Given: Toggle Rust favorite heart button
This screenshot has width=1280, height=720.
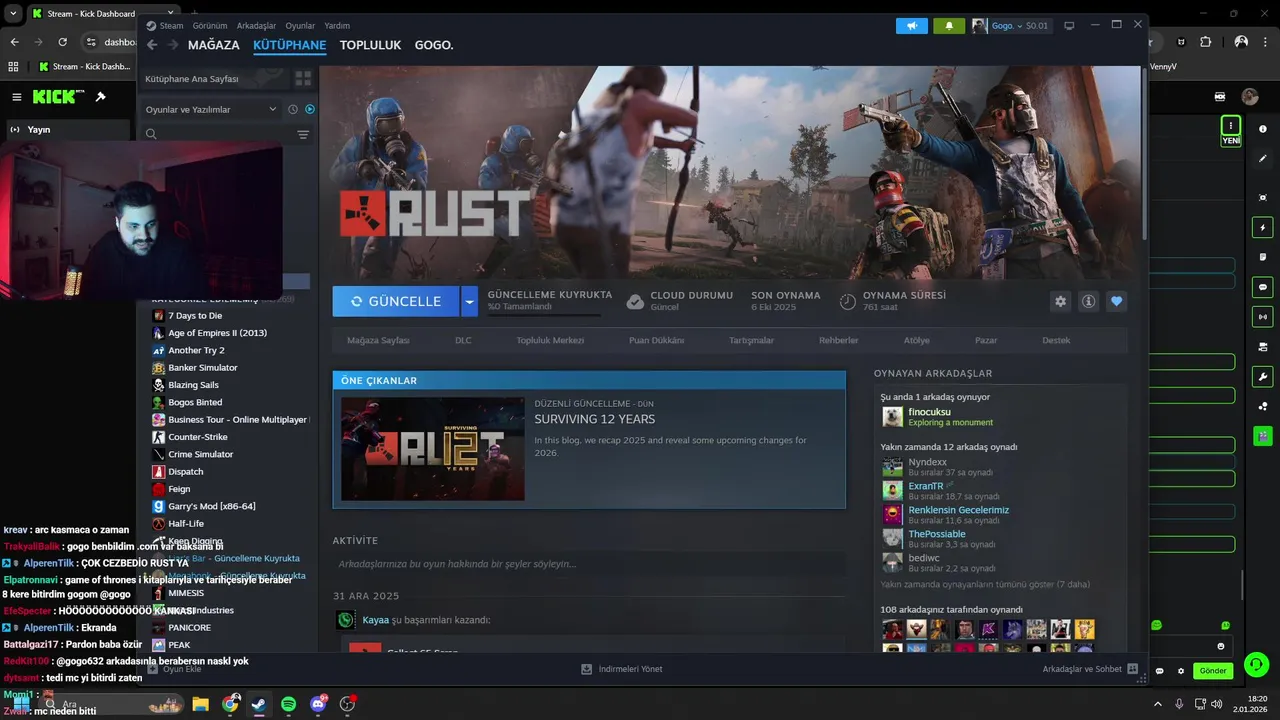Looking at the screenshot, I should [1116, 301].
